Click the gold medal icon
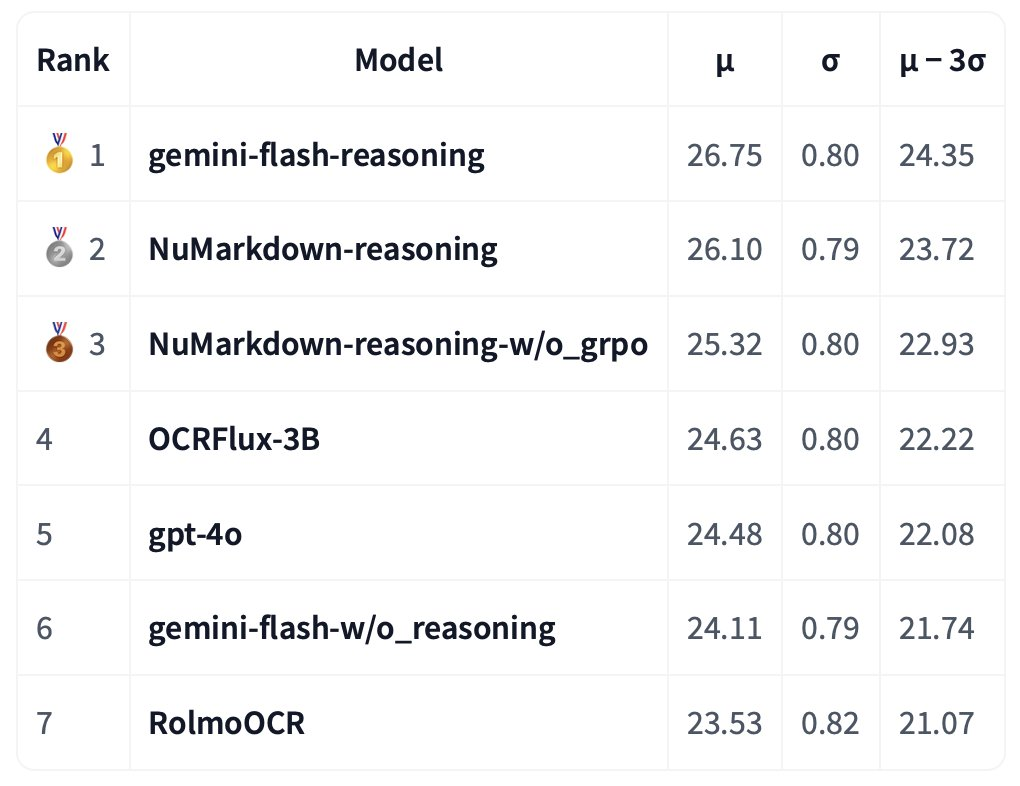Viewport: 1020px width, 786px height. pos(59,154)
